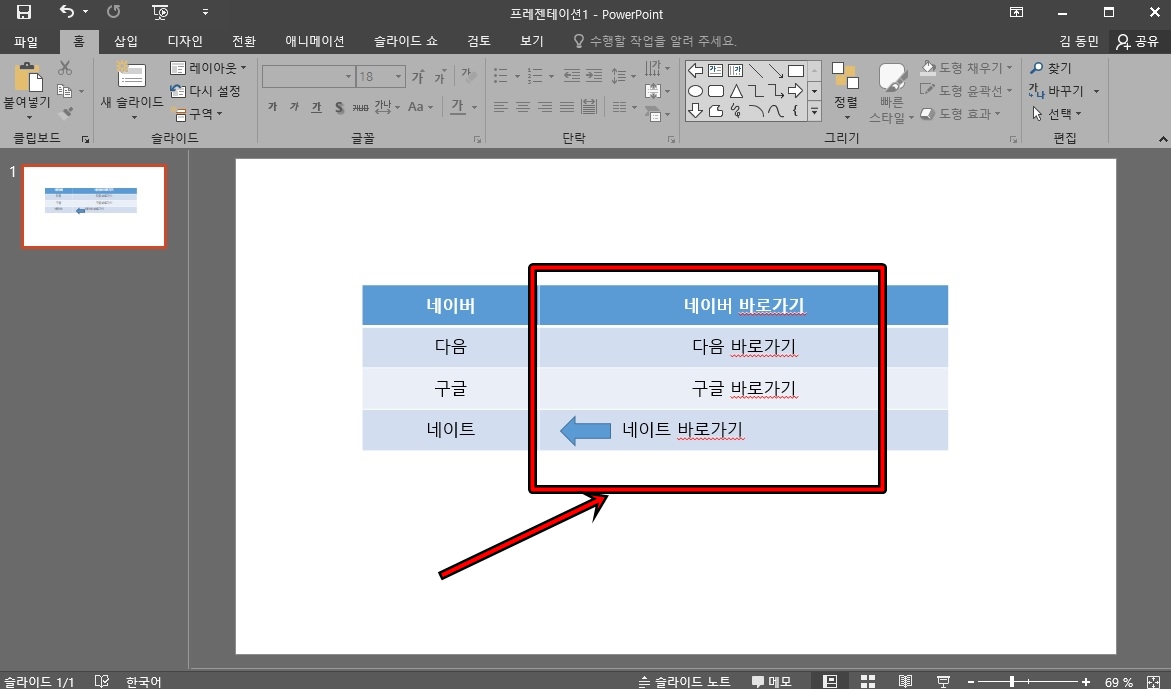Start slideshow from beginning icon in title bar
Image resolution: width=1171 pixels, height=689 pixels.
pyautogui.click(x=160, y=12)
